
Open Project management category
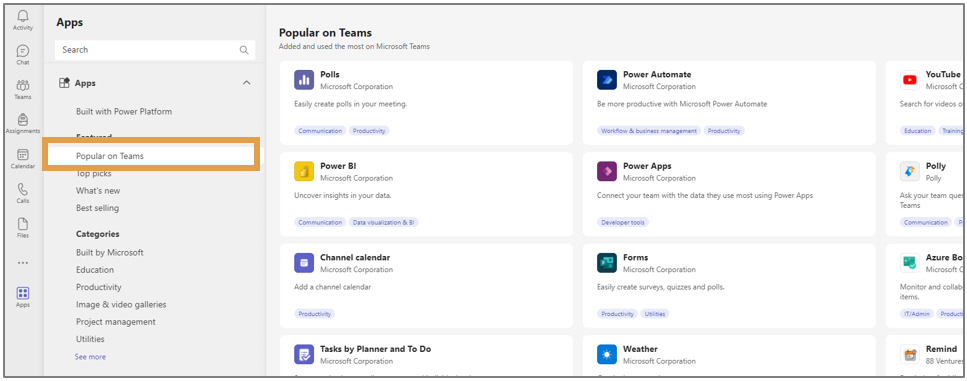coord(116,321)
